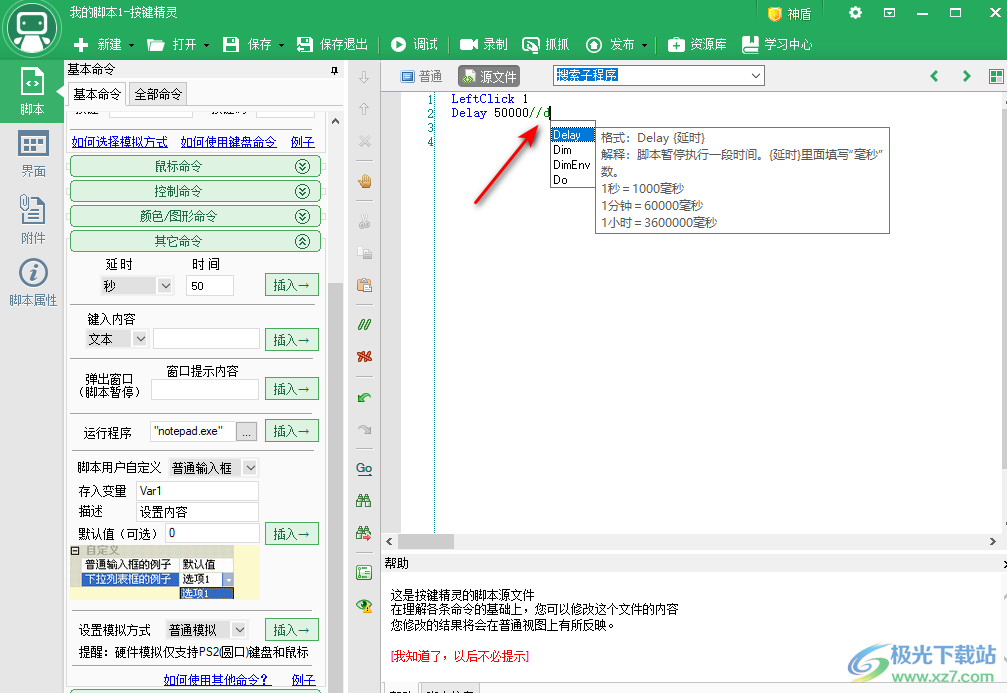The width and height of the screenshot is (1007, 693).
Task: Open the 资源库 resource library
Action: [697, 44]
